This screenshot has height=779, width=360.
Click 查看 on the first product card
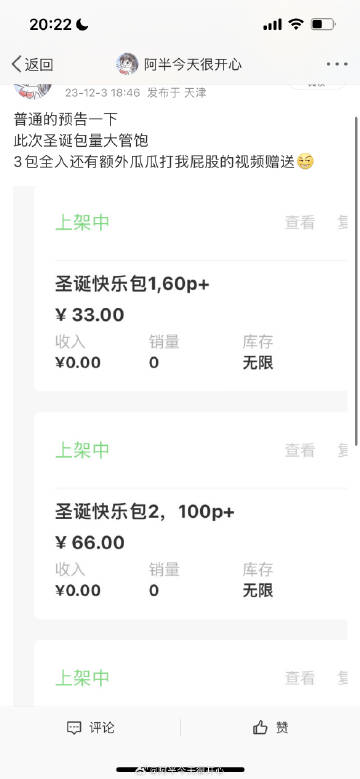[299, 223]
